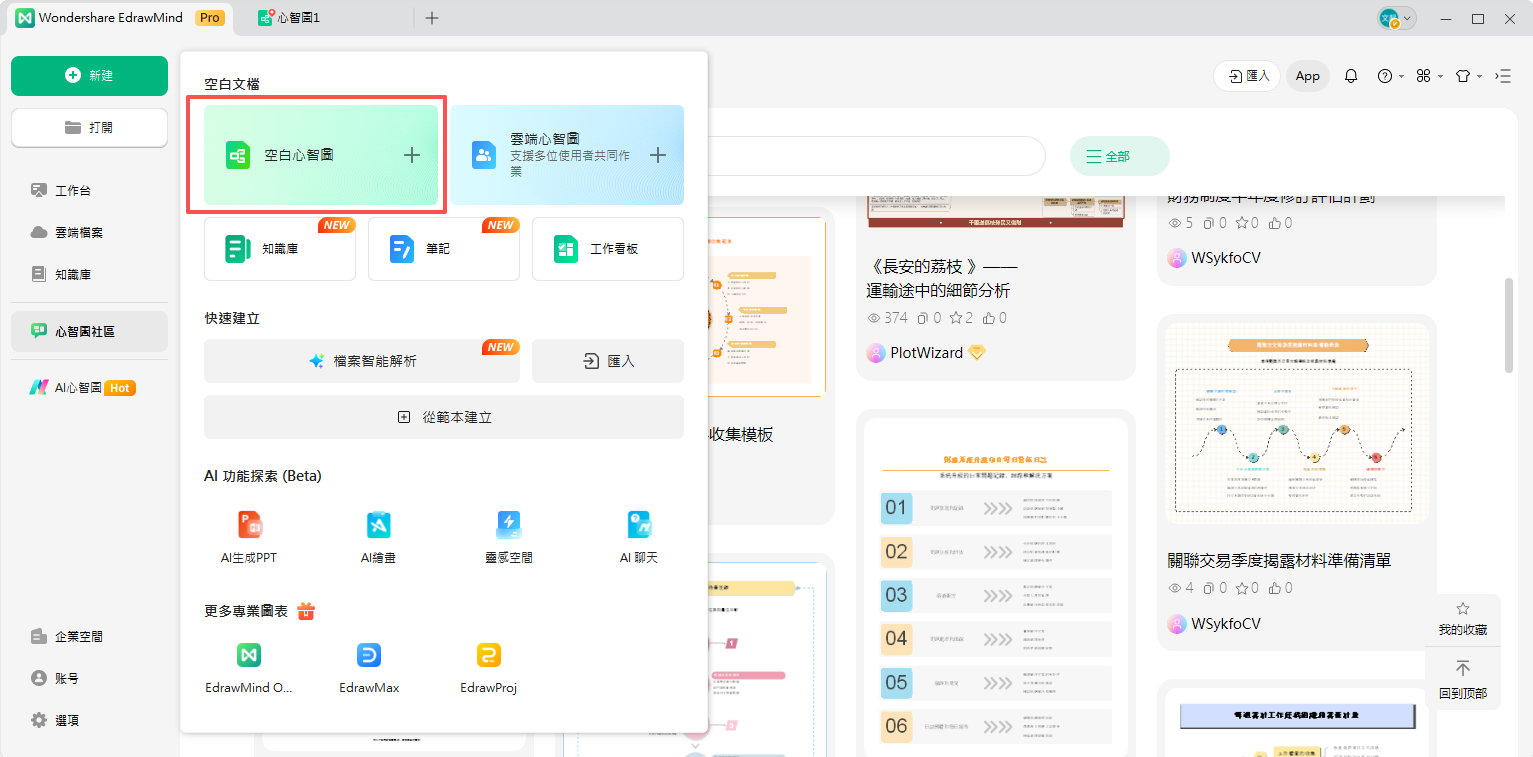Click the 從範本建立 button
Viewport: 1533px width, 757px height.
(444, 417)
